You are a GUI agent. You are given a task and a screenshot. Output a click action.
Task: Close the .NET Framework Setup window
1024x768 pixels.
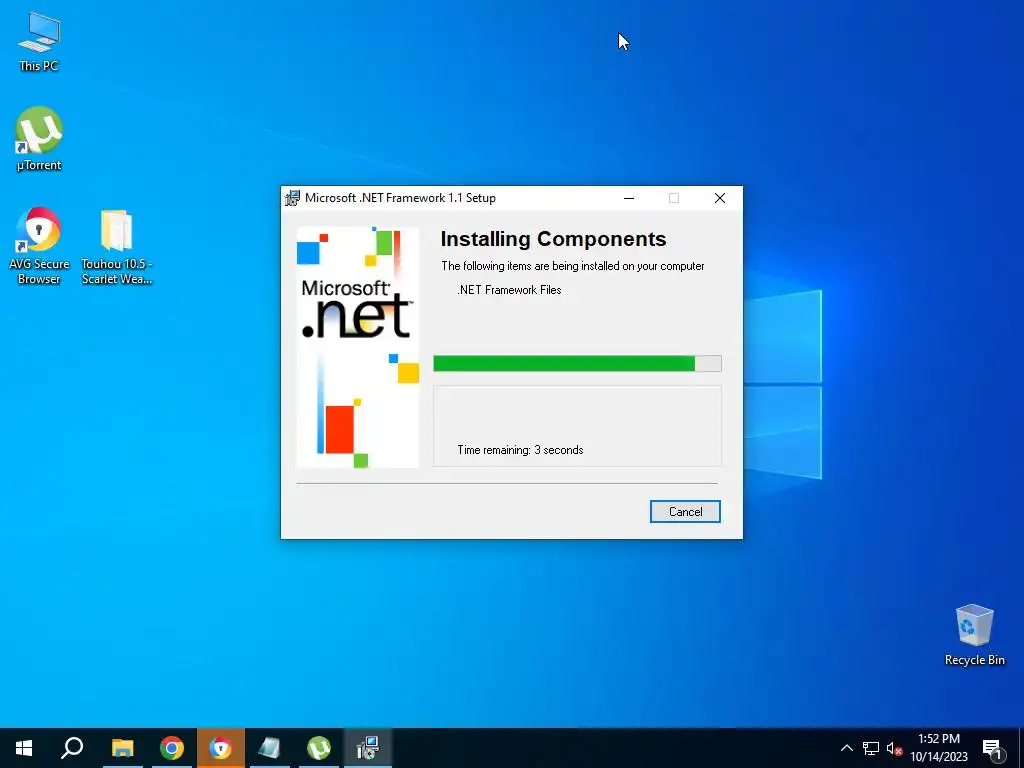pyautogui.click(x=720, y=198)
